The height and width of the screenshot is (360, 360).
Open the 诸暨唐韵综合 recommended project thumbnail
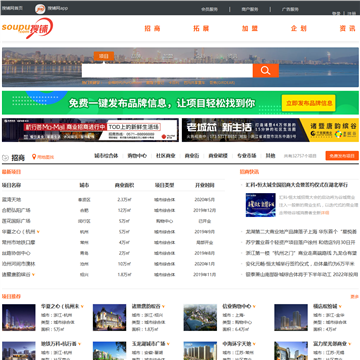(x=109, y=317)
